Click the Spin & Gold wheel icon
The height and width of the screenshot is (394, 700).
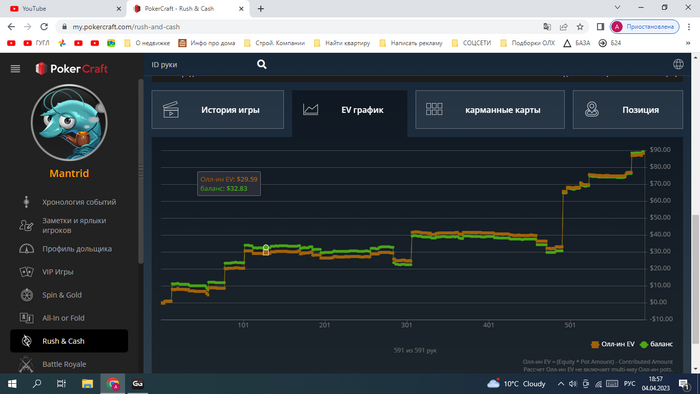27,295
